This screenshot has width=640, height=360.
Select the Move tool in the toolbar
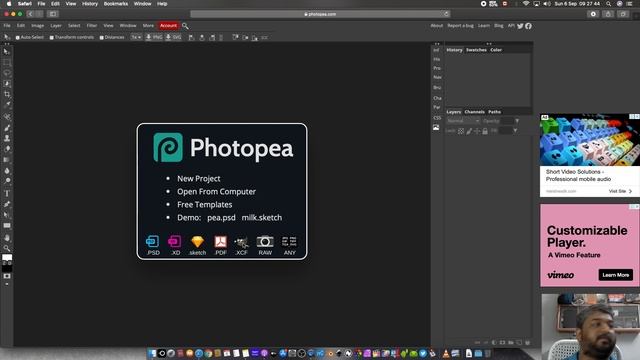pos(7,52)
